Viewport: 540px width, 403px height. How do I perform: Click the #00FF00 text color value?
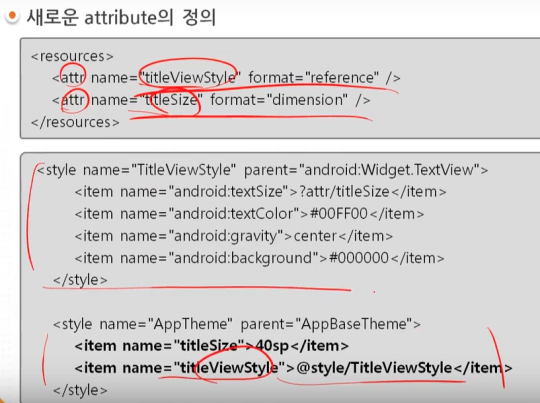click(339, 214)
